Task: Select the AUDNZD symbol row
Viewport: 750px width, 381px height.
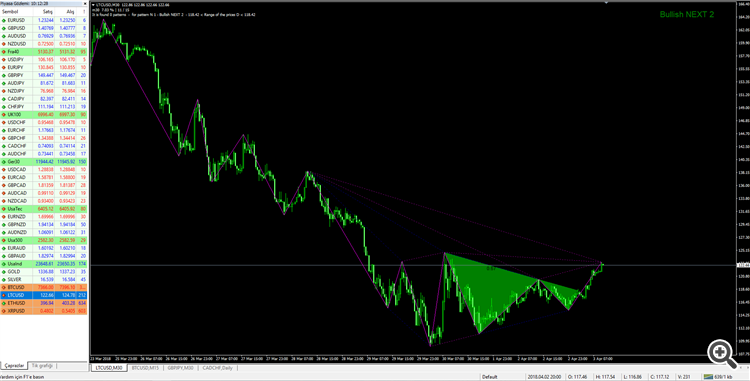Action: tap(44, 232)
